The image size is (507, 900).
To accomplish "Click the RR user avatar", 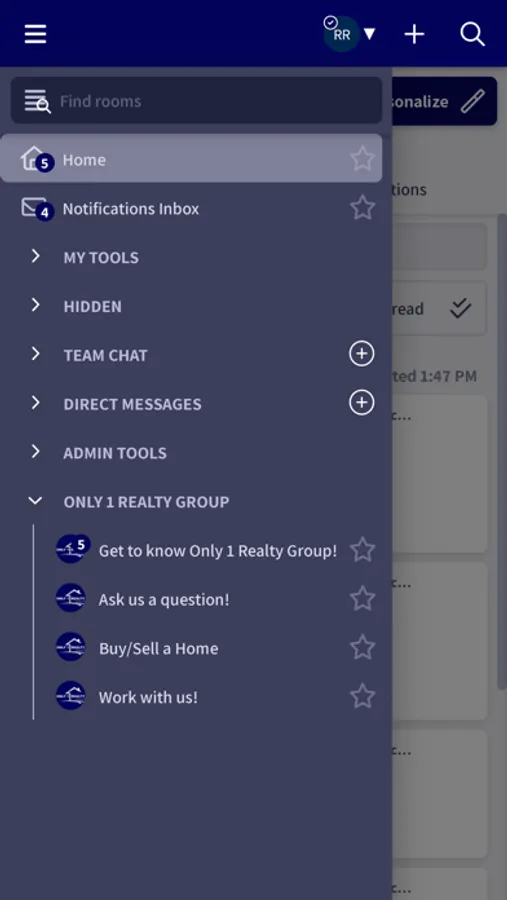I will (342, 34).
